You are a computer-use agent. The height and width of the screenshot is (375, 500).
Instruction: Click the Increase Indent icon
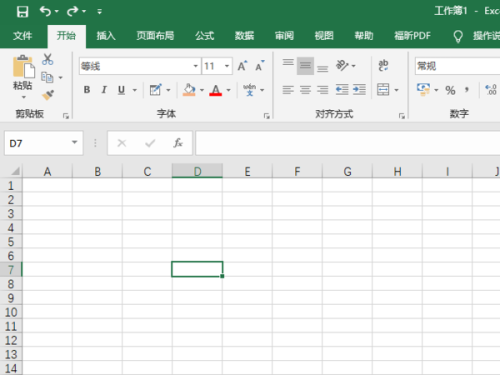coord(359,89)
